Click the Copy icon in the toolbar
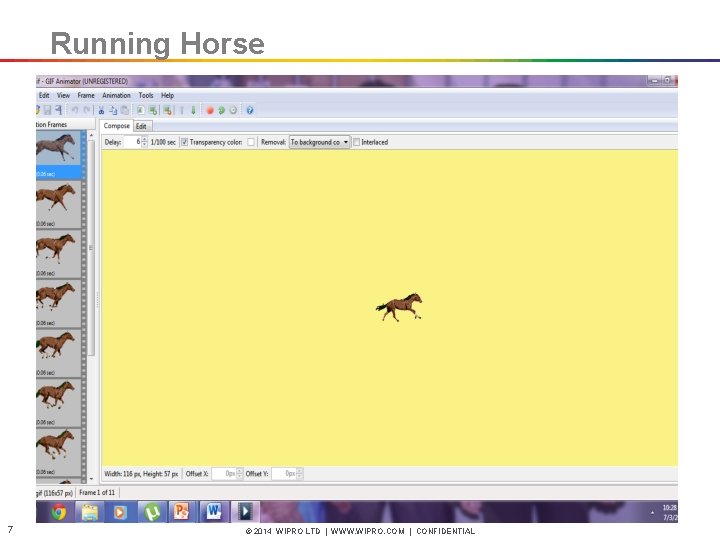Viewport: 720px width, 540px height. [x=113, y=110]
